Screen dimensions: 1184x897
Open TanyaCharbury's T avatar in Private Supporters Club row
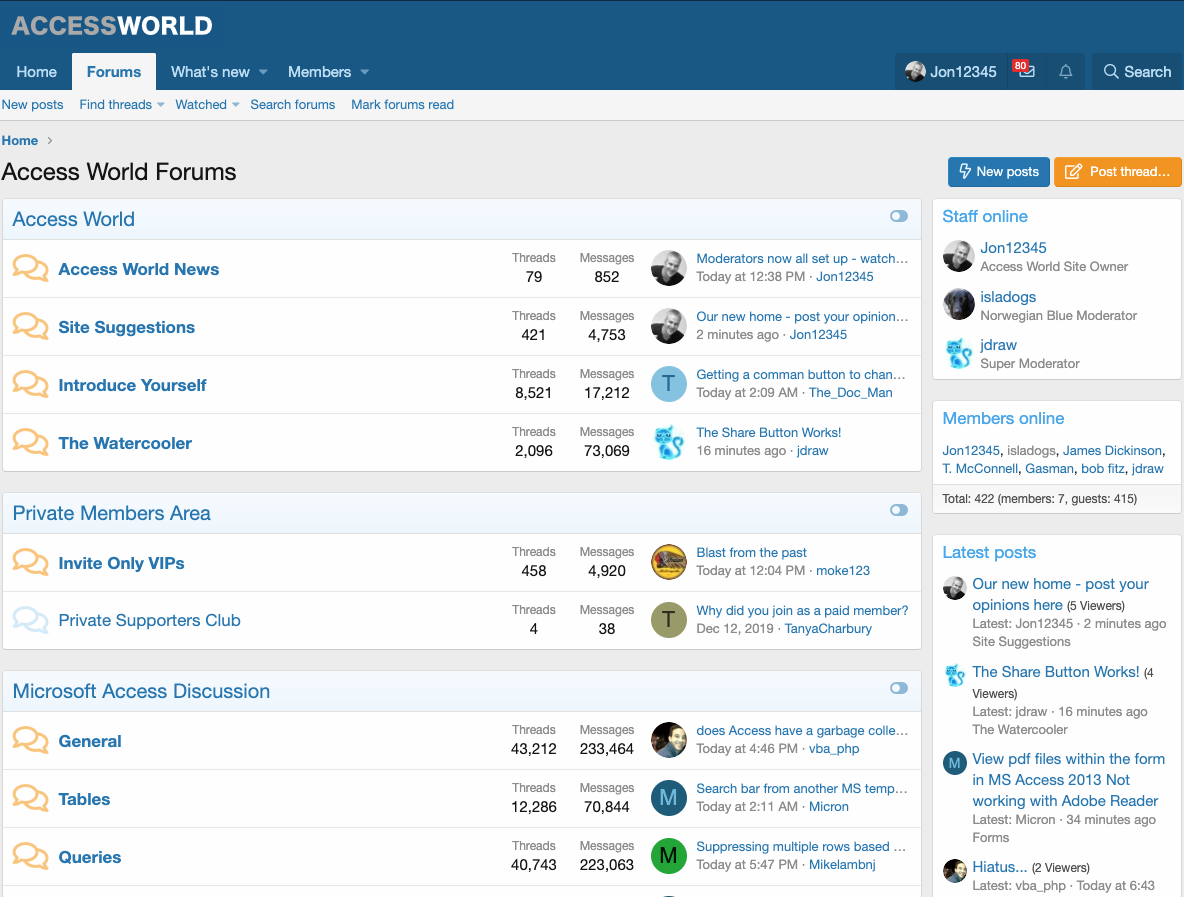point(668,620)
